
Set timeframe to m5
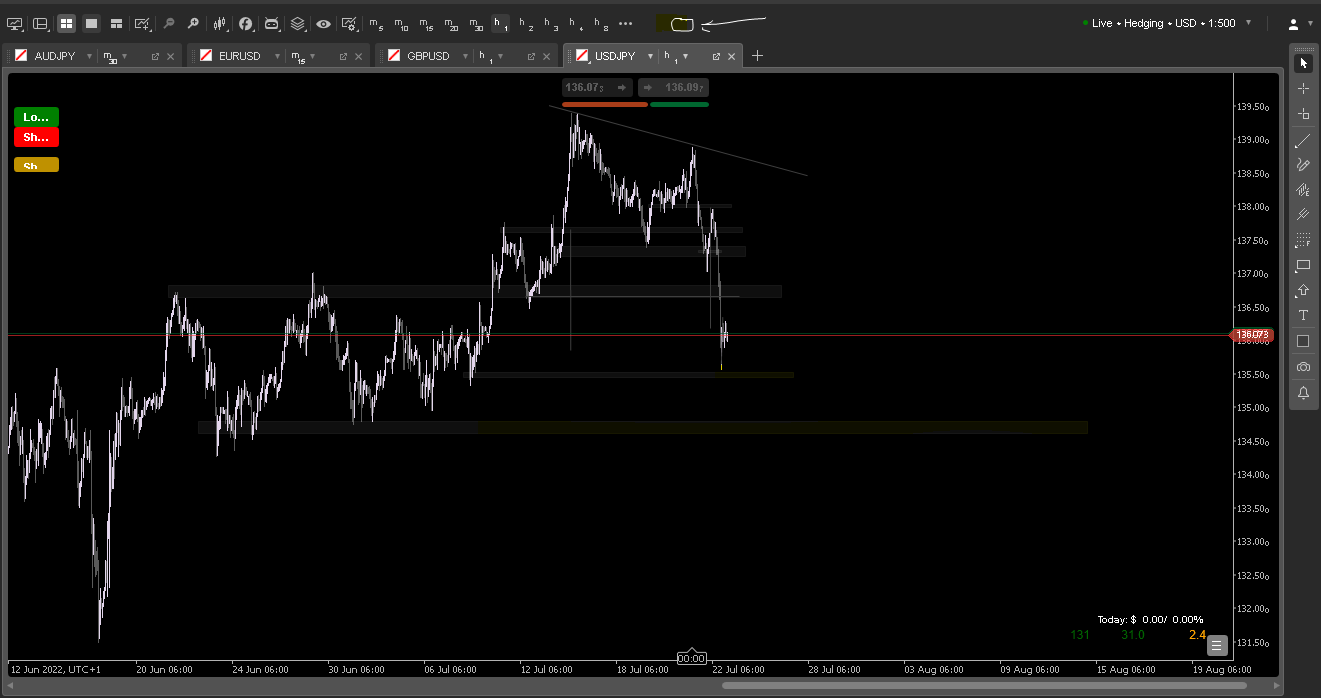coord(376,23)
